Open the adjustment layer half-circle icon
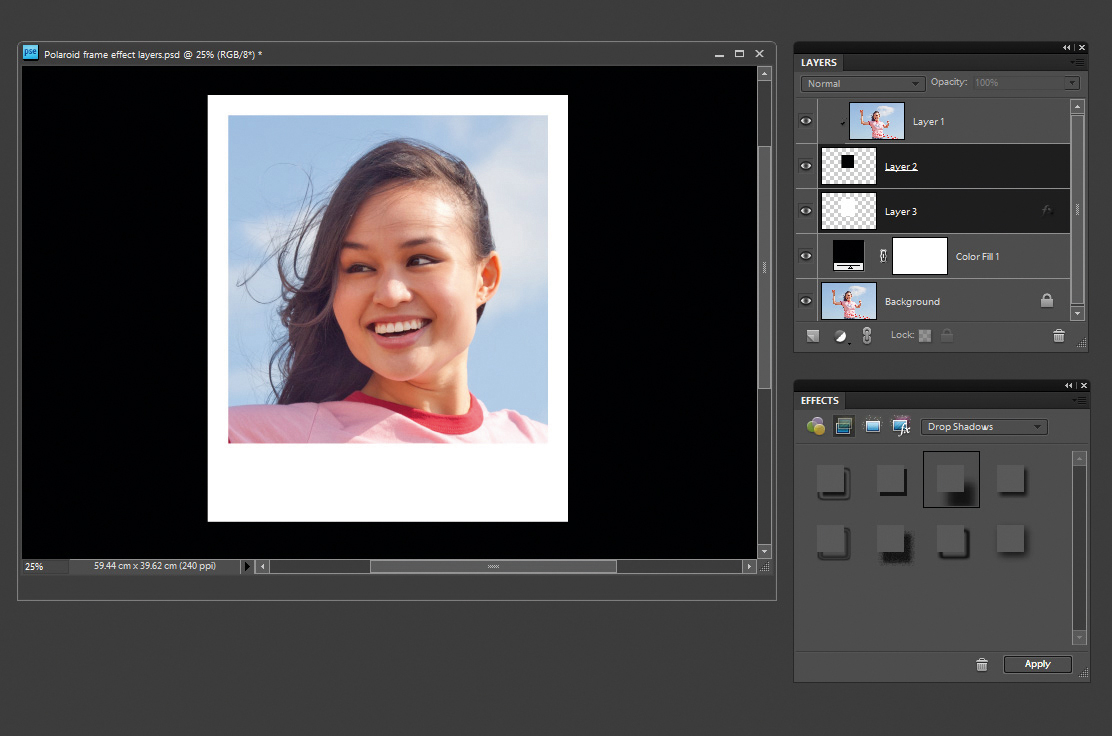Screen dimensions: 1112x736 point(841,336)
